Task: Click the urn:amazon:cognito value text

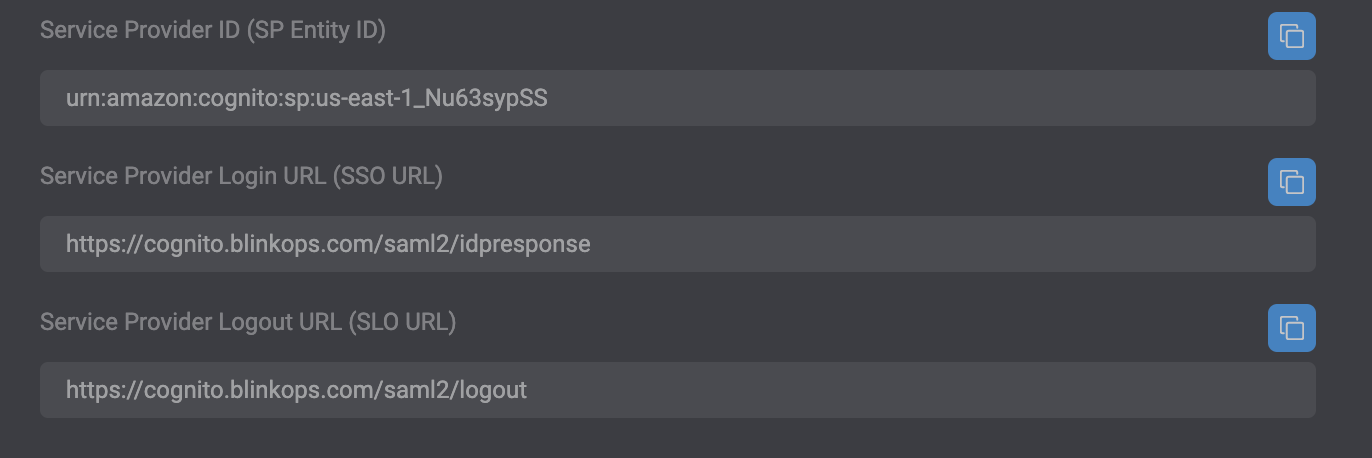Action: 307,98
